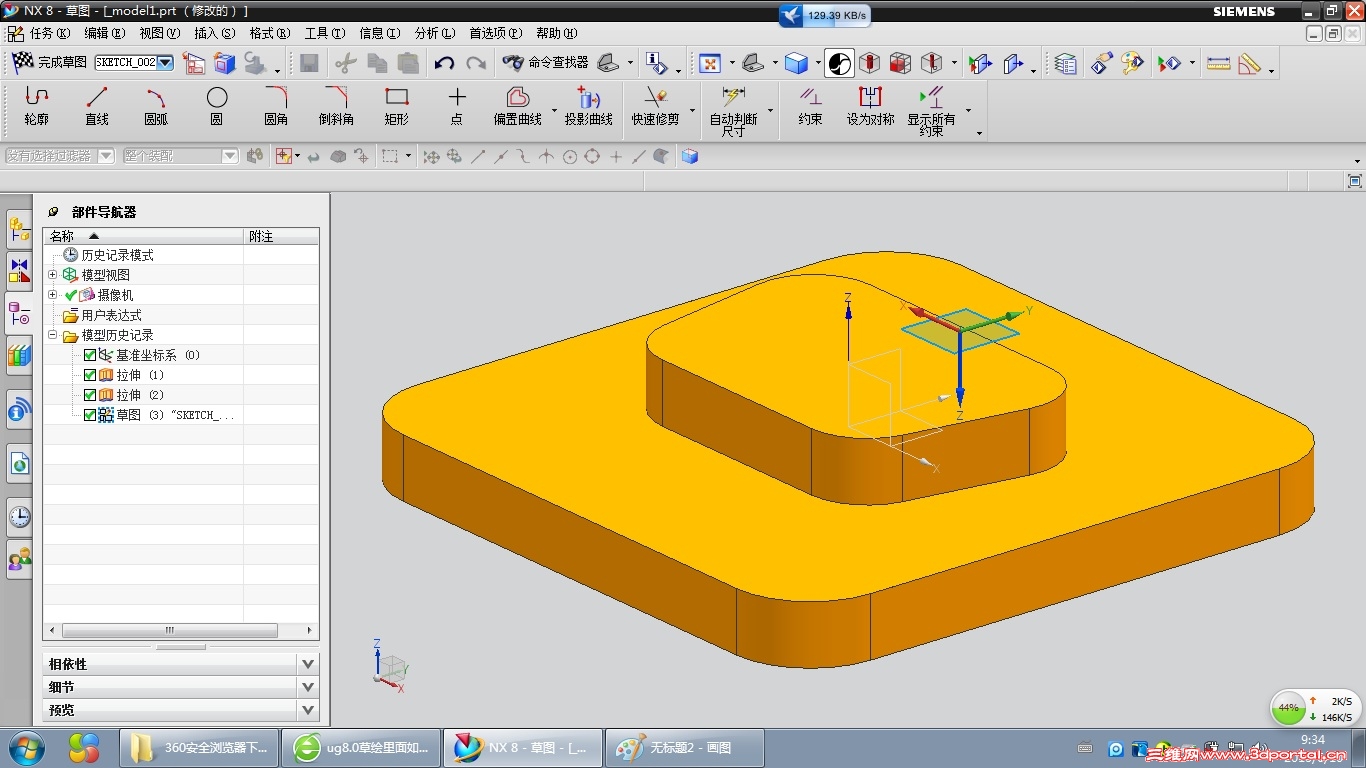Open the 编辑 menu
The height and width of the screenshot is (768, 1366).
tap(105, 33)
